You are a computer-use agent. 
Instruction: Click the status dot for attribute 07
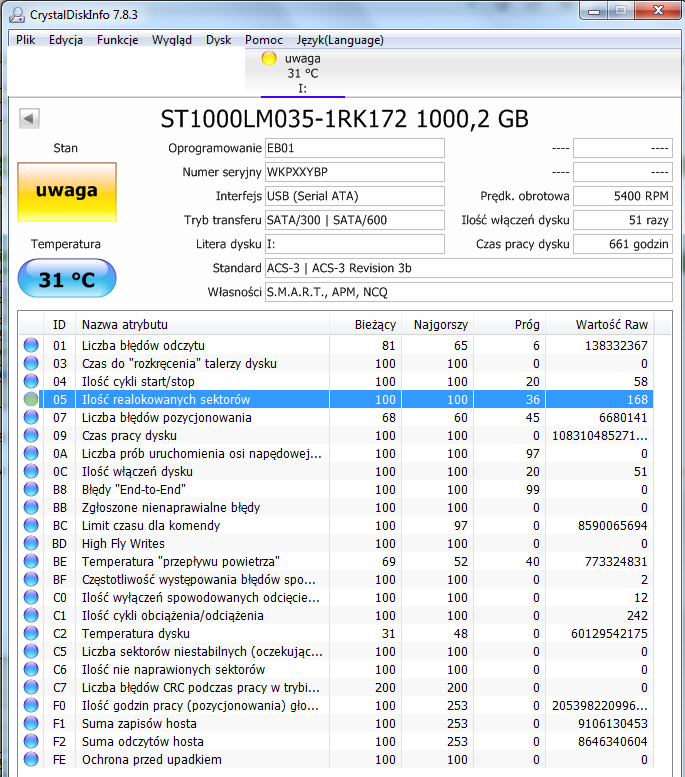coord(31,417)
